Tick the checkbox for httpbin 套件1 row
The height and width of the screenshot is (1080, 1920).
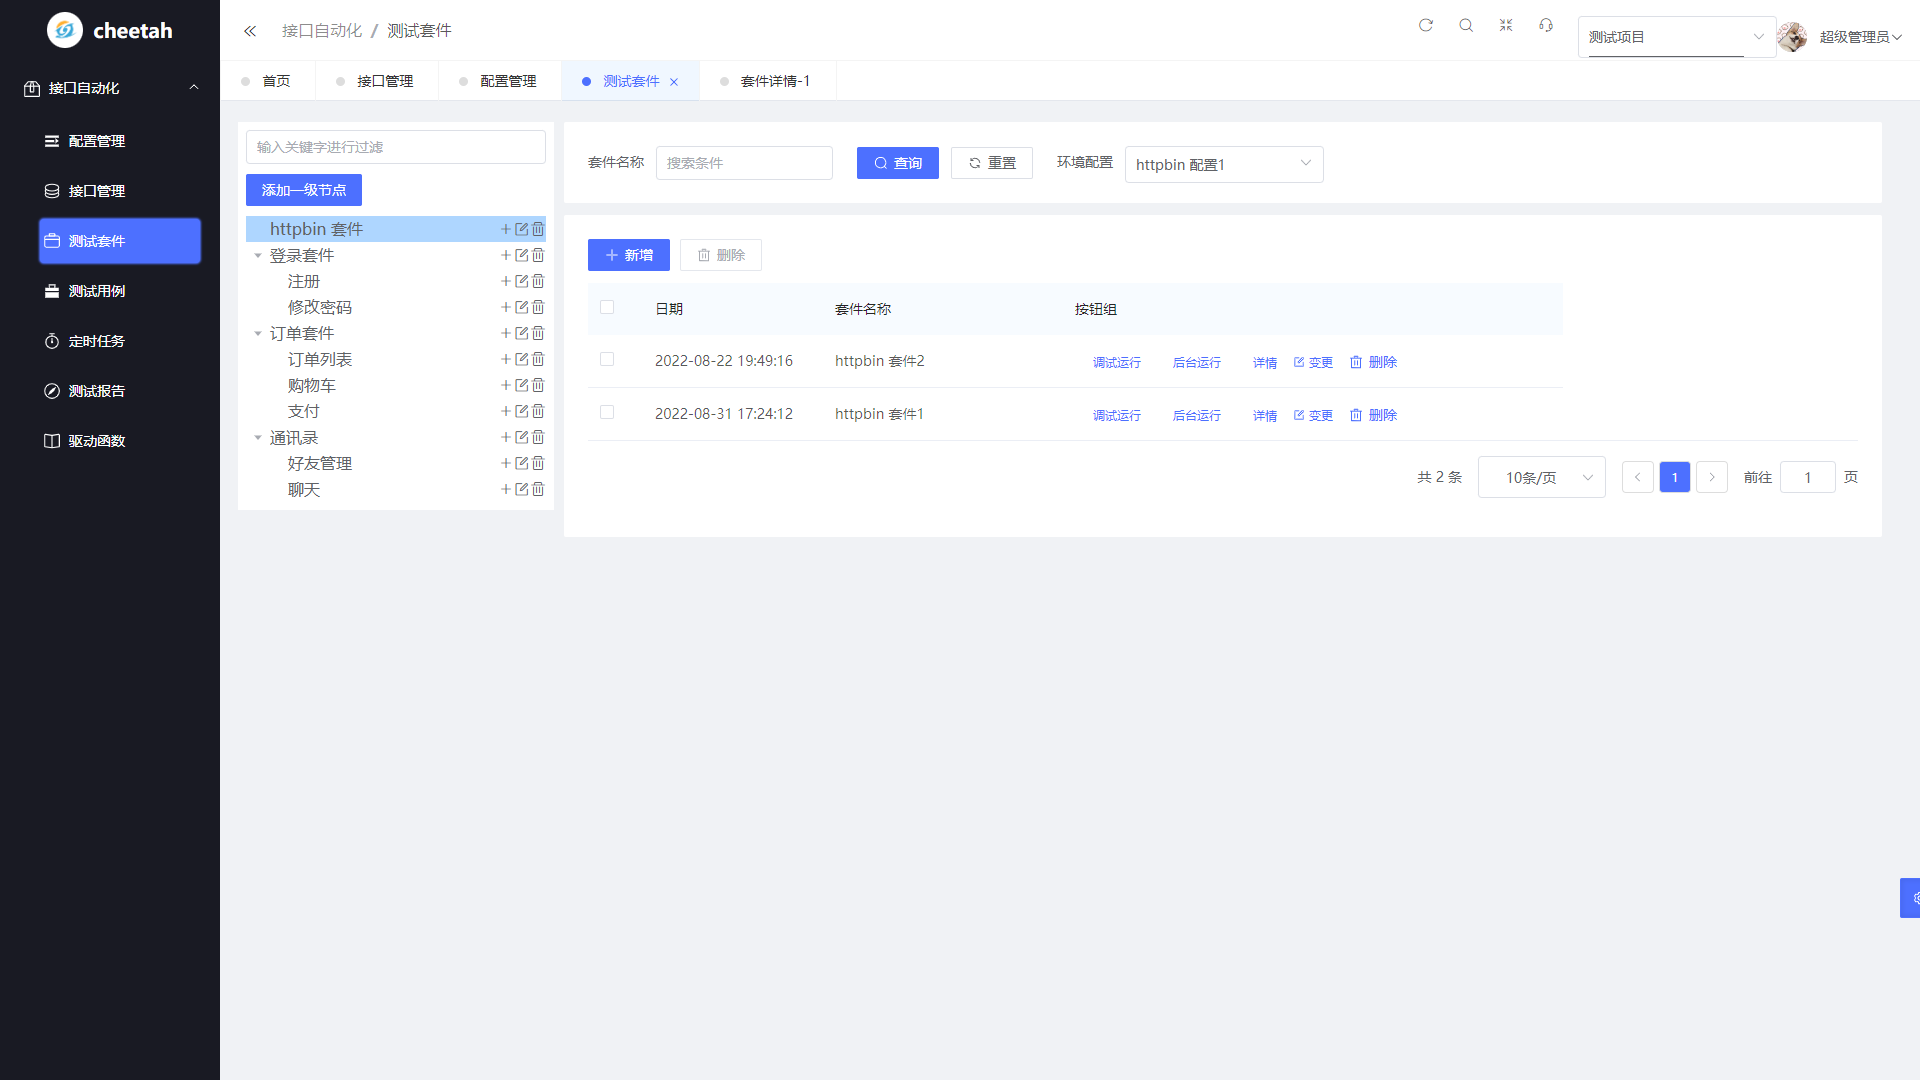607,412
